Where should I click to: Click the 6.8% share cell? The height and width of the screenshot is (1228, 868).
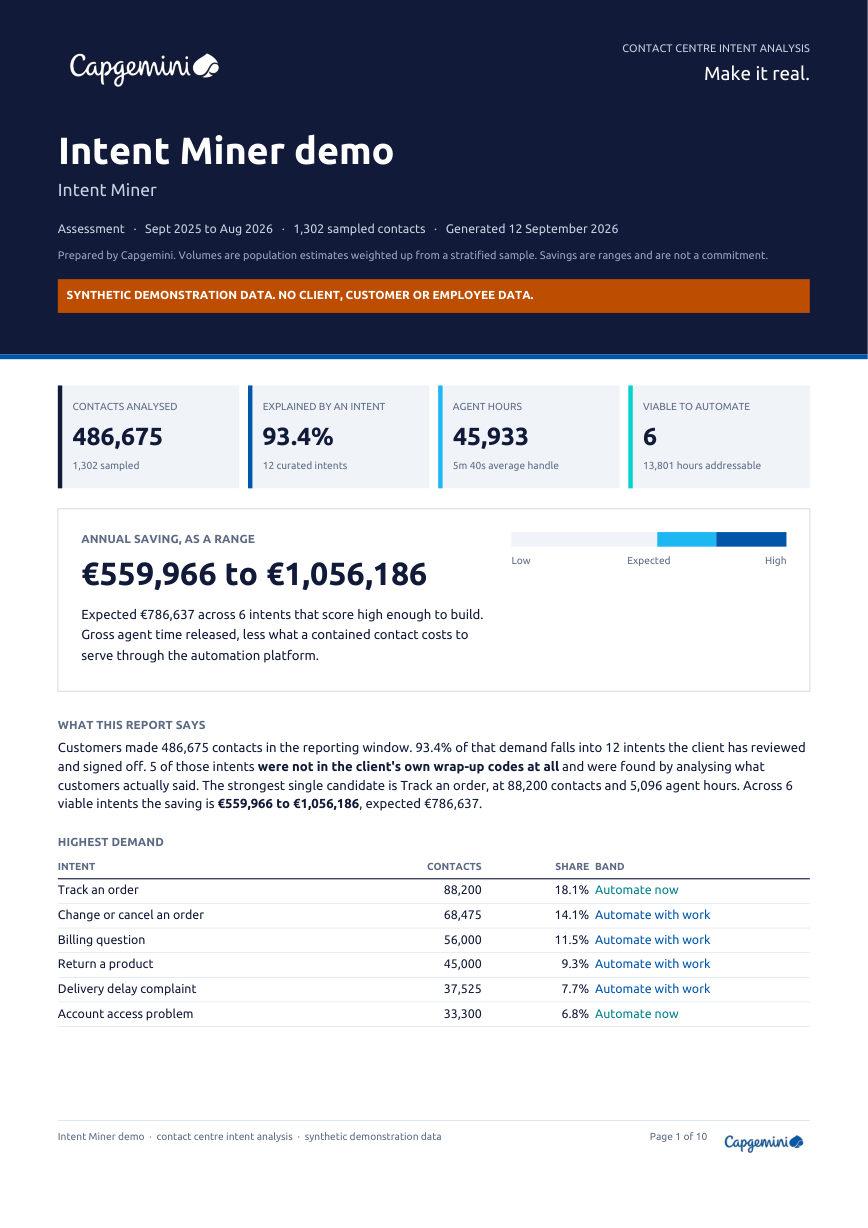click(x=575, y=1014)
